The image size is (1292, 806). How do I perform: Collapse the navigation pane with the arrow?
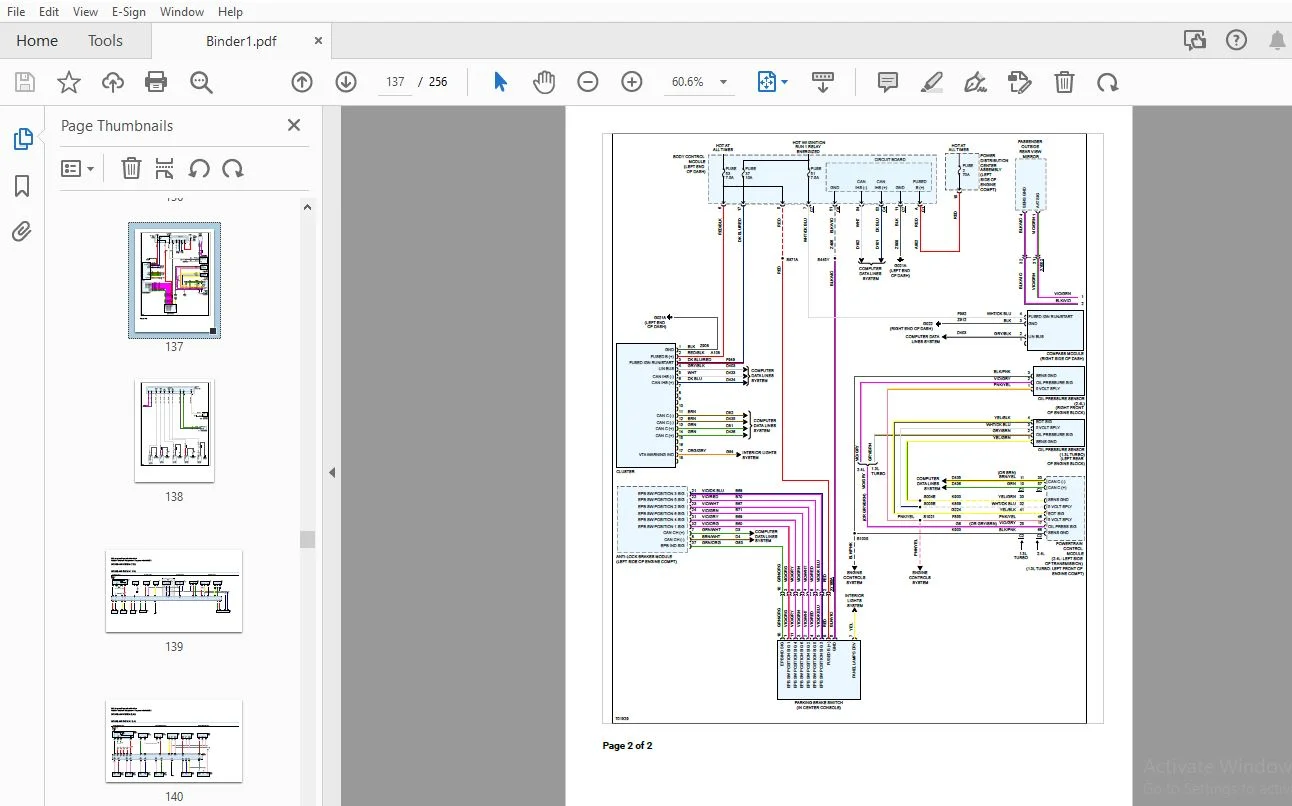point(331,472)
